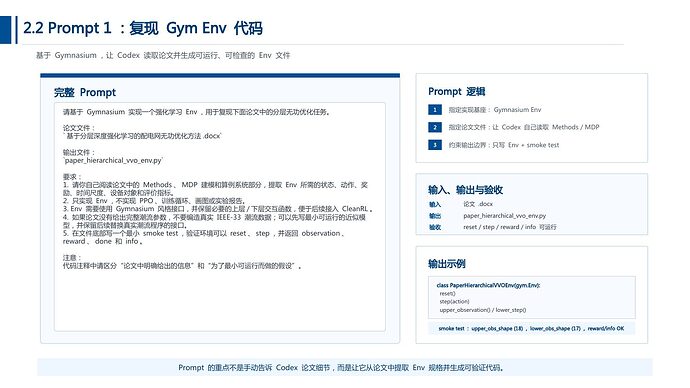The image size is (690, 388).
Task: Select the .docx paper filename line
Action: [x=143, y=136]
